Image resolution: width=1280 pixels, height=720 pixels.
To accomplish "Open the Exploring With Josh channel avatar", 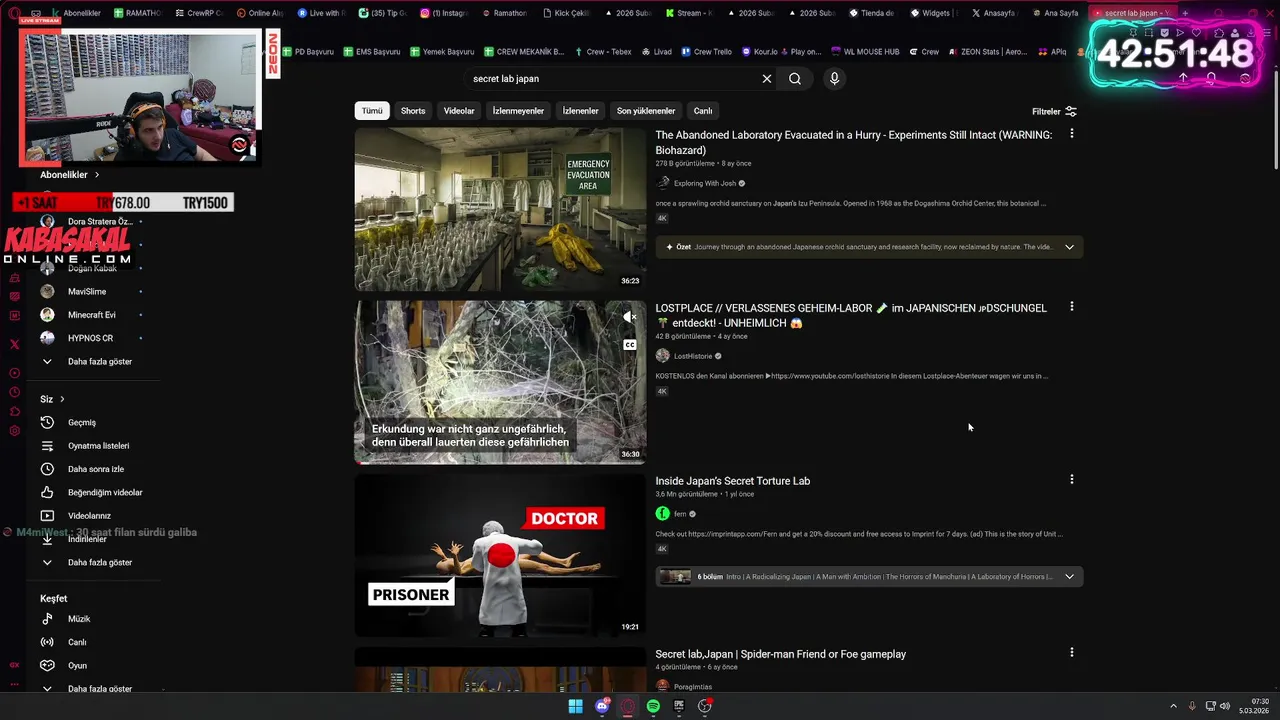I will pos(662,183).
